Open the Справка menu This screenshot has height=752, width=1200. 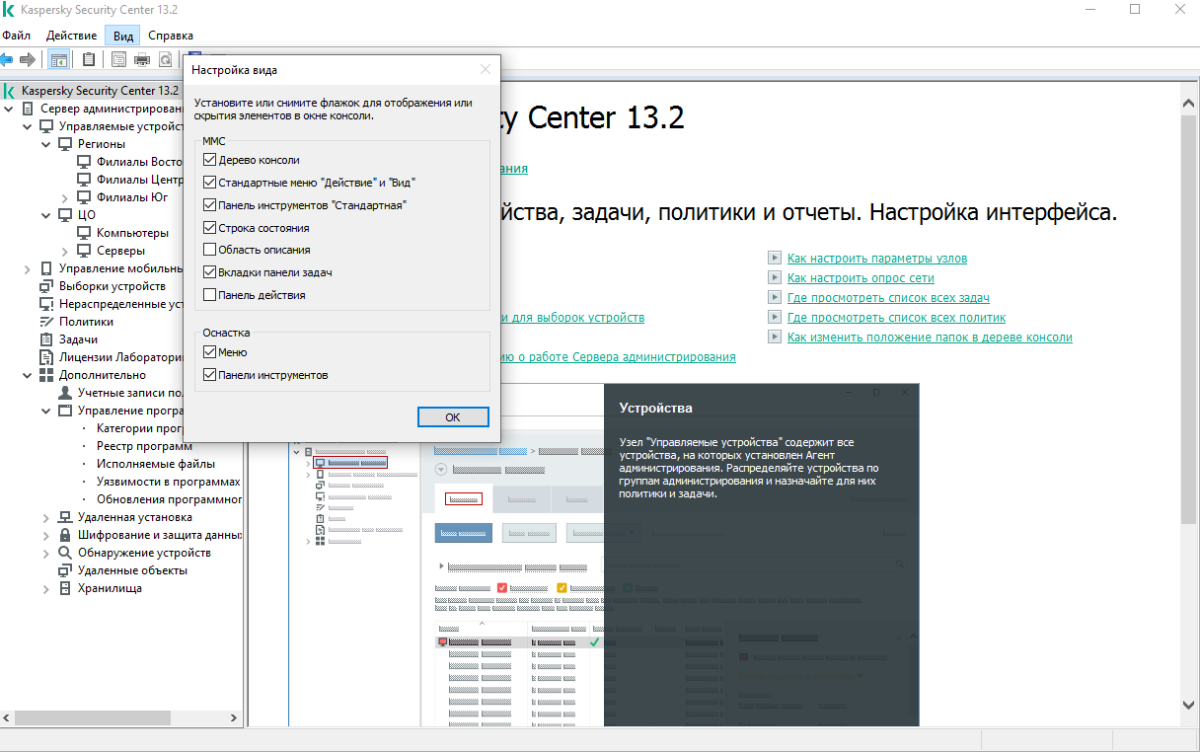[x=171, y=35]
